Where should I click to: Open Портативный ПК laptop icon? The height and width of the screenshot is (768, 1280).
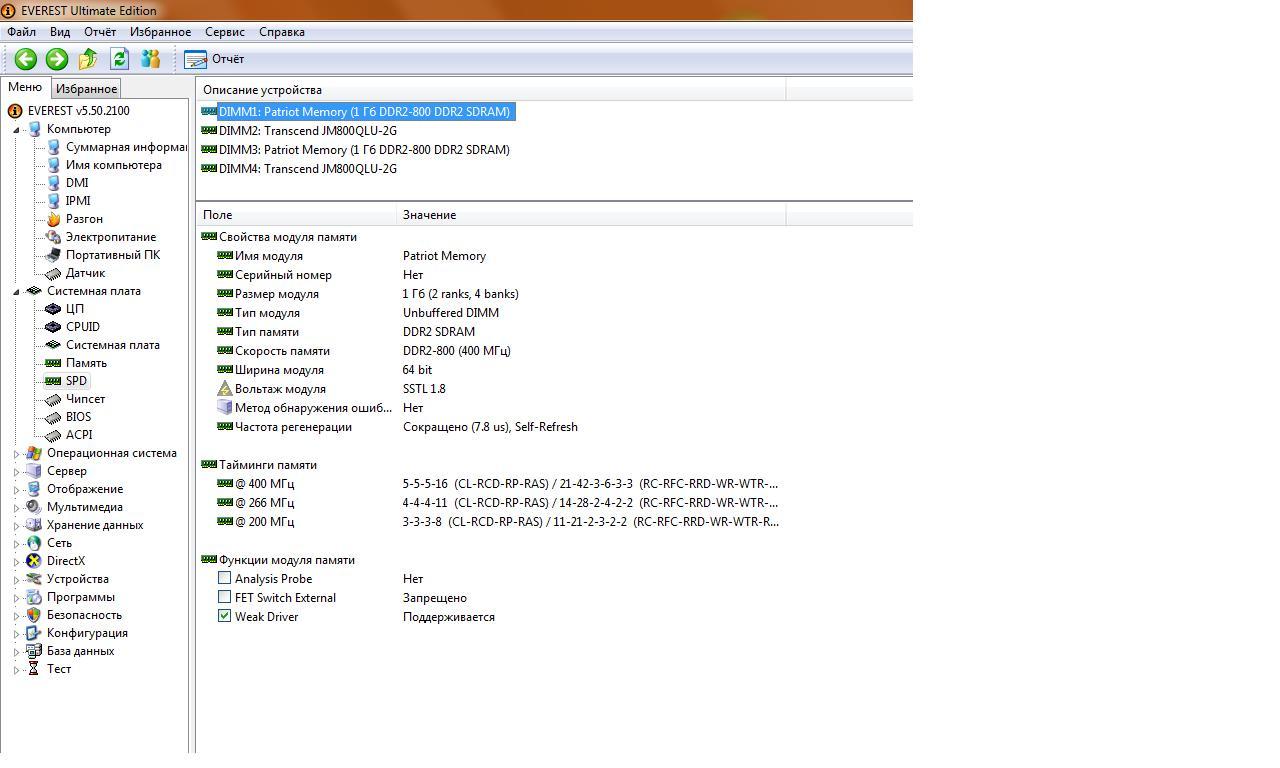click(54, 255)
